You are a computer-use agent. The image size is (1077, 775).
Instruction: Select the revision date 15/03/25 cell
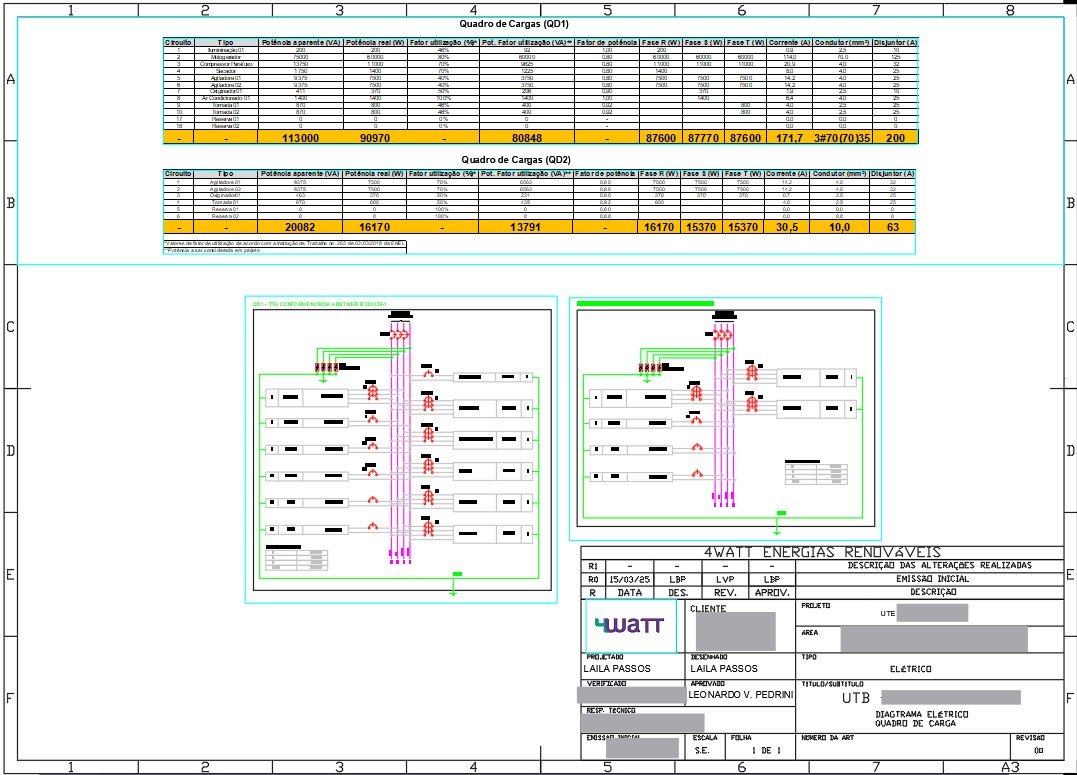pos(630,579)
